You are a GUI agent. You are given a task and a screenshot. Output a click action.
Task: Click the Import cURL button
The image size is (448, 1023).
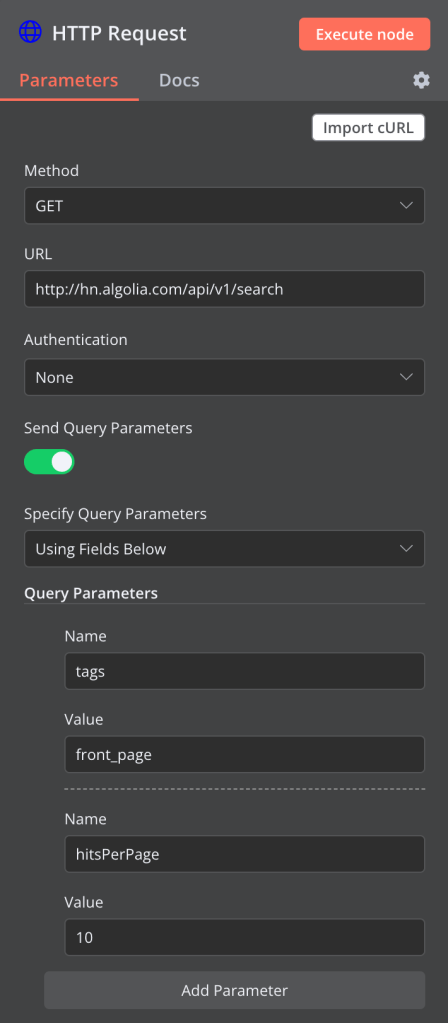click(368, 128)
